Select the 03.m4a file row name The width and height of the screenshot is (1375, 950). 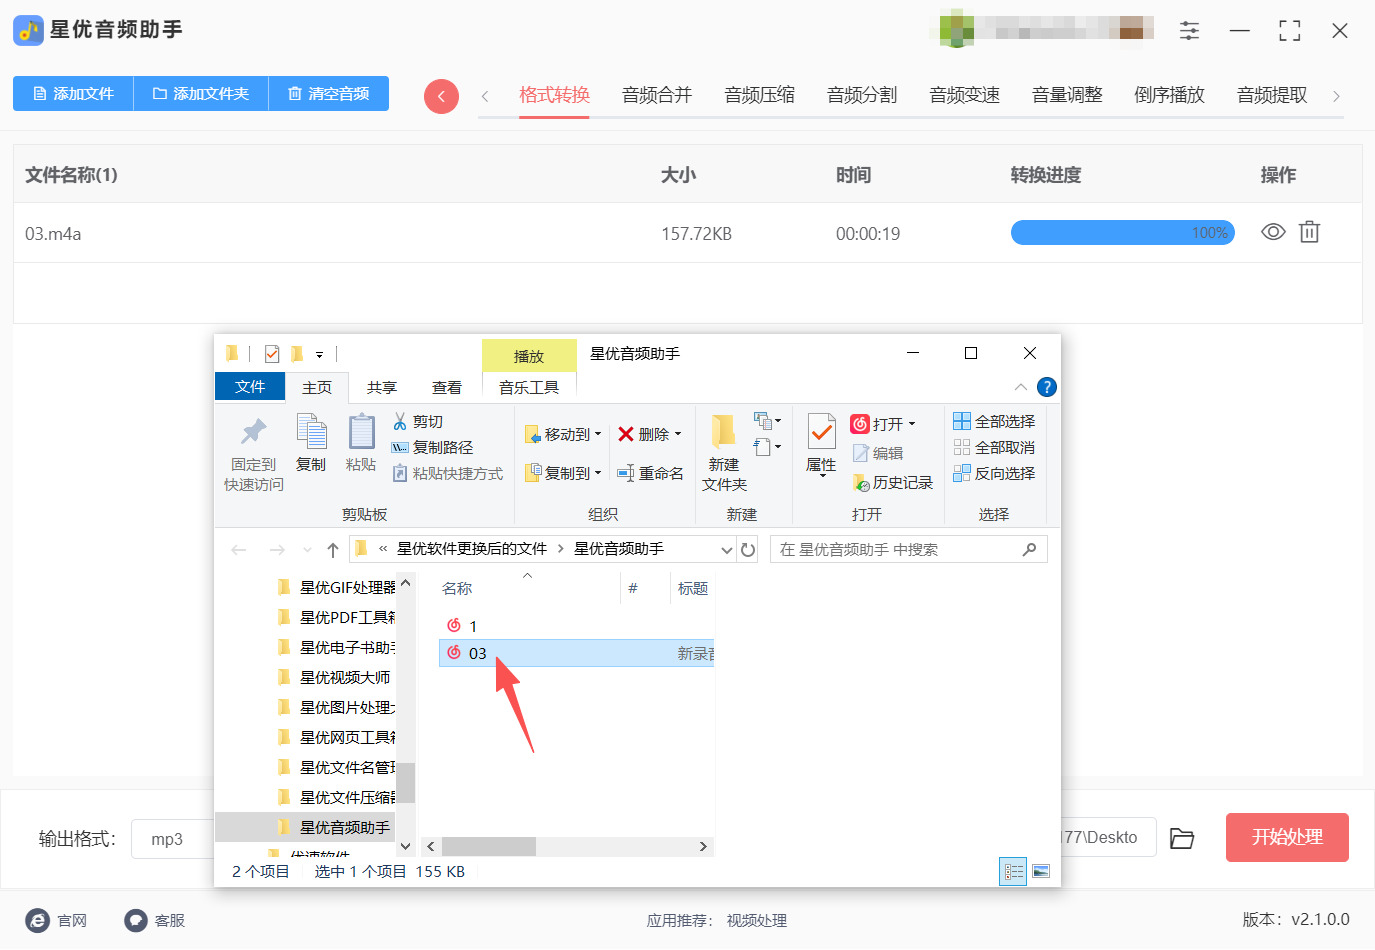(53, 234)
